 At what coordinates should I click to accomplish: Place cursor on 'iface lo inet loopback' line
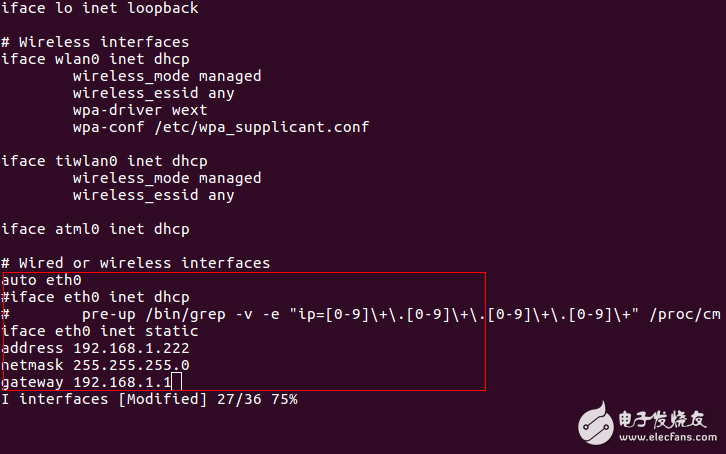(x=100, y=8)
